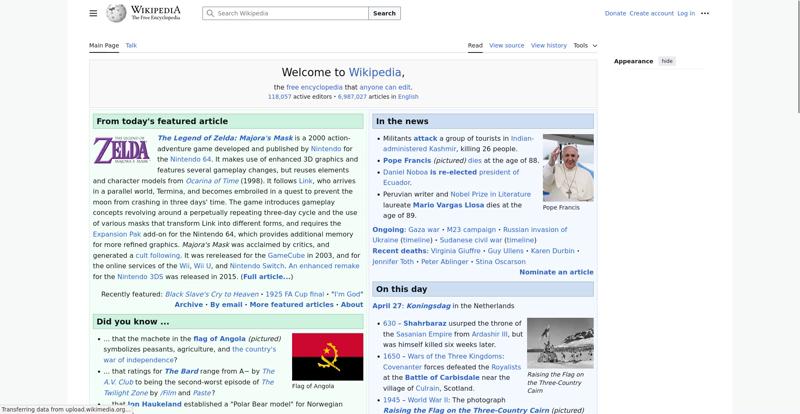
Task: Click the By email link
Action: point(227,304)
